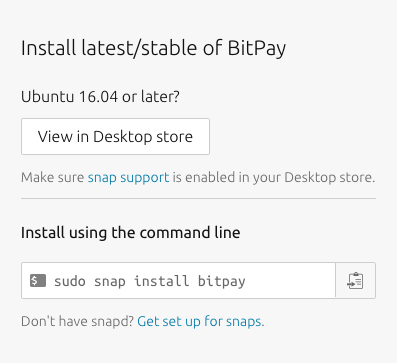This screenshot has width=397, height=363.
Task: Follow the snap support link
Action: click(x=128, y=177)
